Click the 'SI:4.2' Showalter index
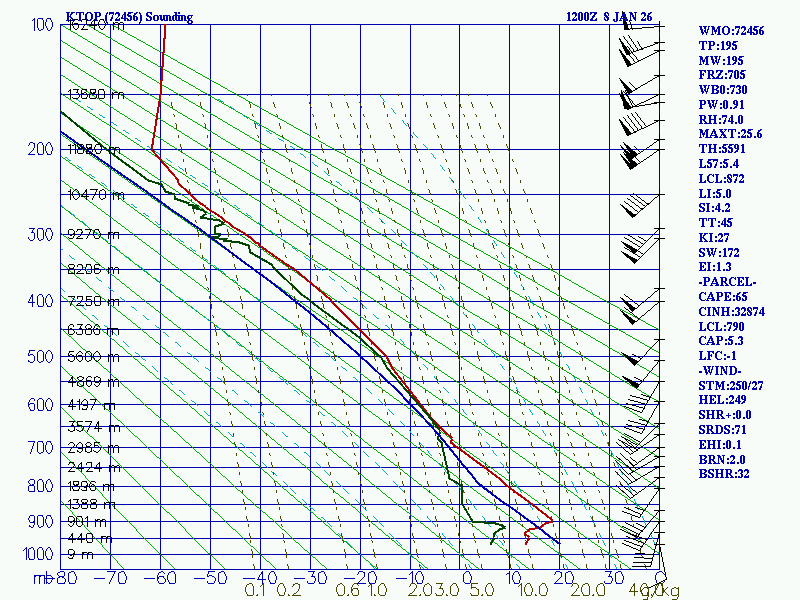800x600 pixels. click(714, 208)
